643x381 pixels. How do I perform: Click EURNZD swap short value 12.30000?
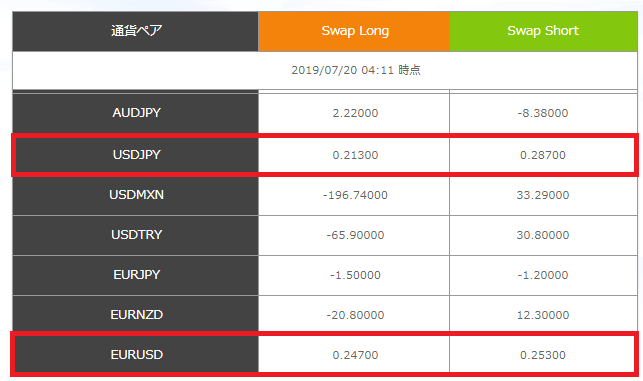tap(543, 315)
